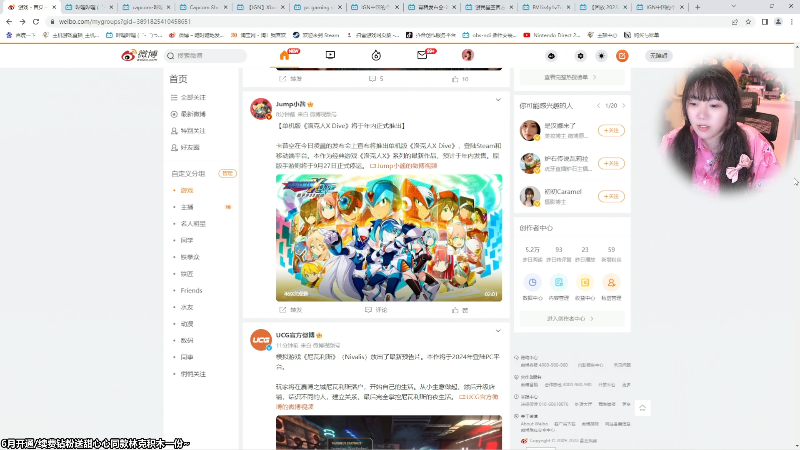The width and height of the screenshot is (800, 450).
Task: Click back-to-top arrow button
Action: tap(642, 408)
